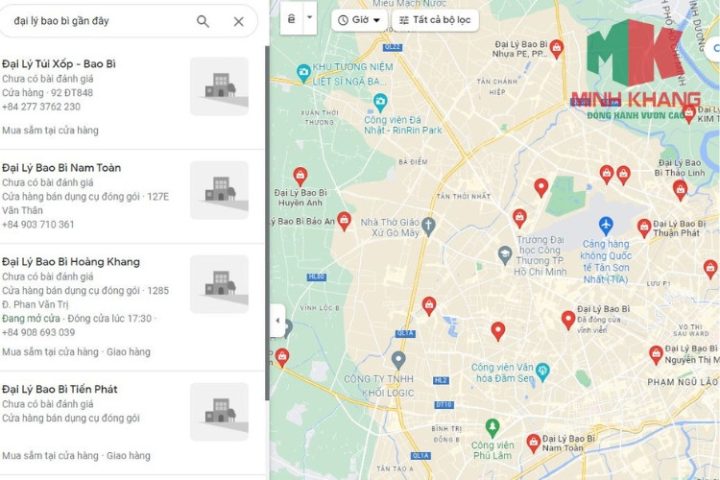Select Đại Lý Bao Bì Huyền Anh map pin
Screen dimensions: 720x480
300,176
